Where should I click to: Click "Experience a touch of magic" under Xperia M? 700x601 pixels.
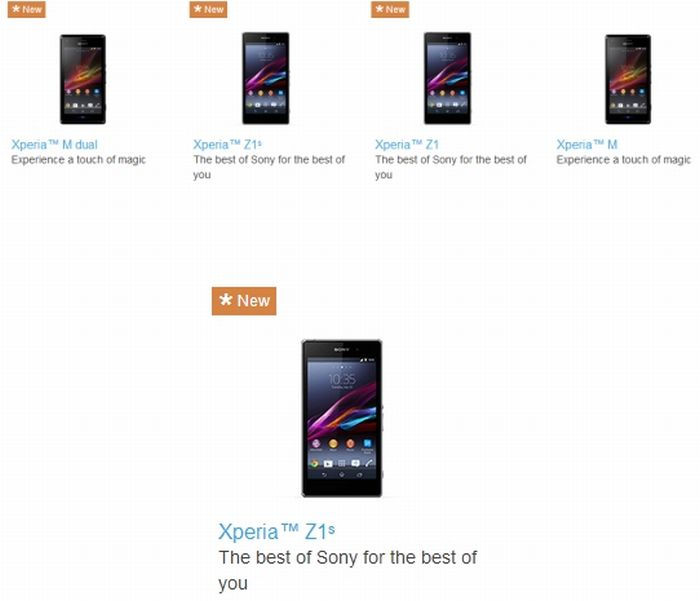pyautogui.click(x=623, y=159)
